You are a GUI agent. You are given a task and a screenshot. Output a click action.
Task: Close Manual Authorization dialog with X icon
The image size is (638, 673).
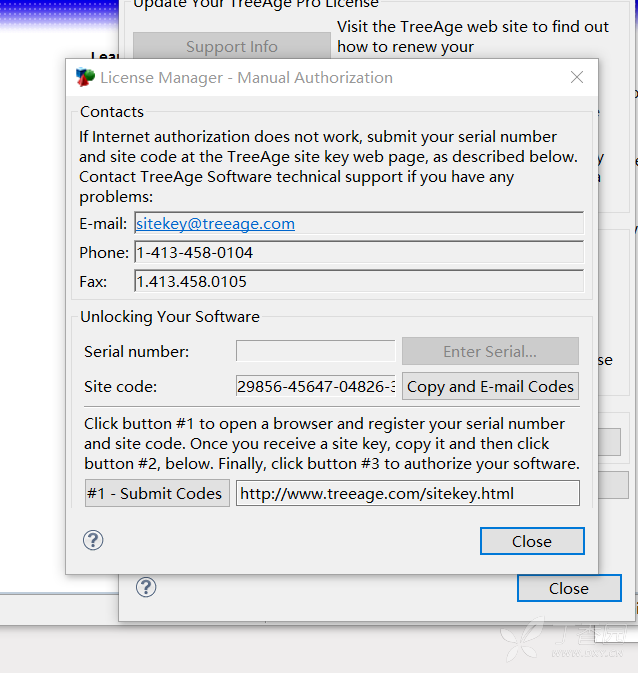(x=577, y=78)
